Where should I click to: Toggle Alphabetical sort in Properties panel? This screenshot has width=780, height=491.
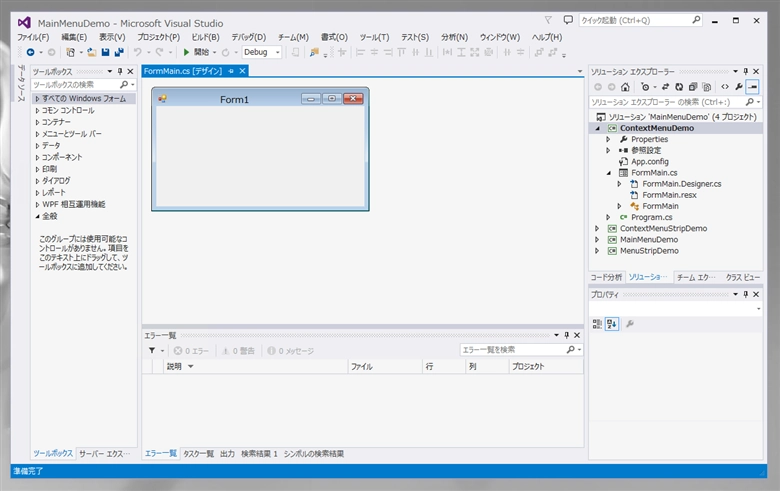(x=612, y=324)
